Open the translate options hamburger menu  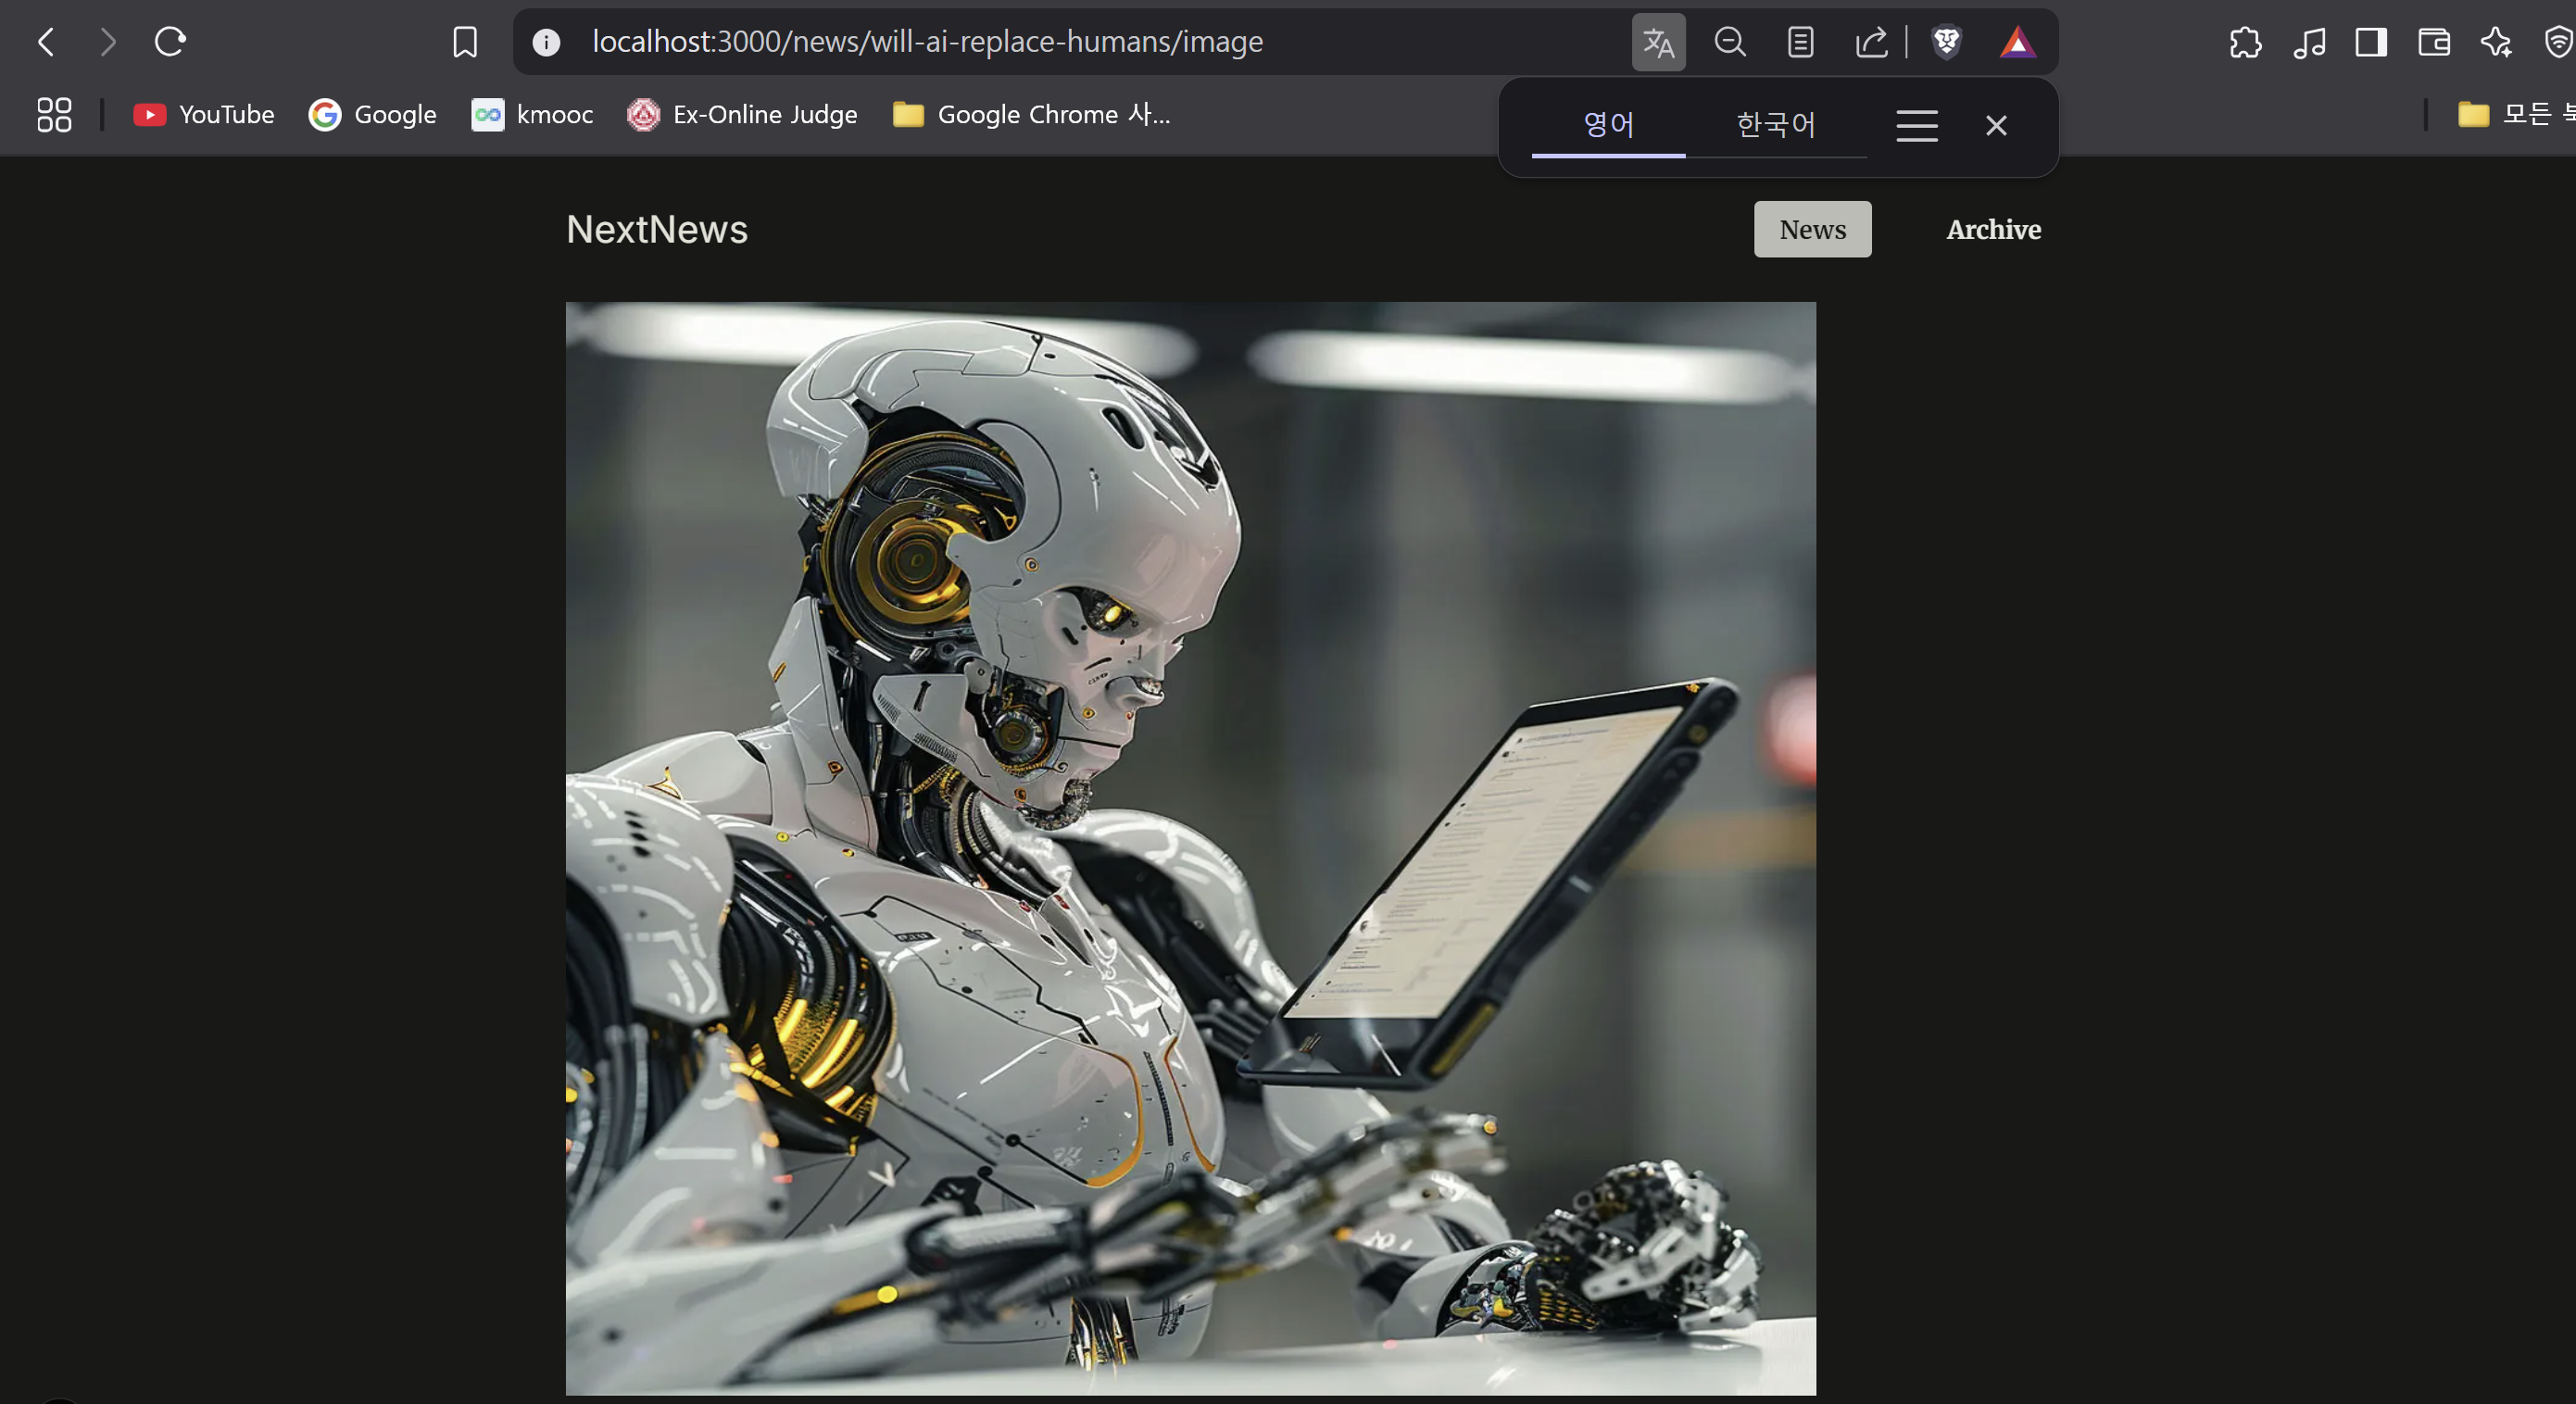click(1916, 126)
